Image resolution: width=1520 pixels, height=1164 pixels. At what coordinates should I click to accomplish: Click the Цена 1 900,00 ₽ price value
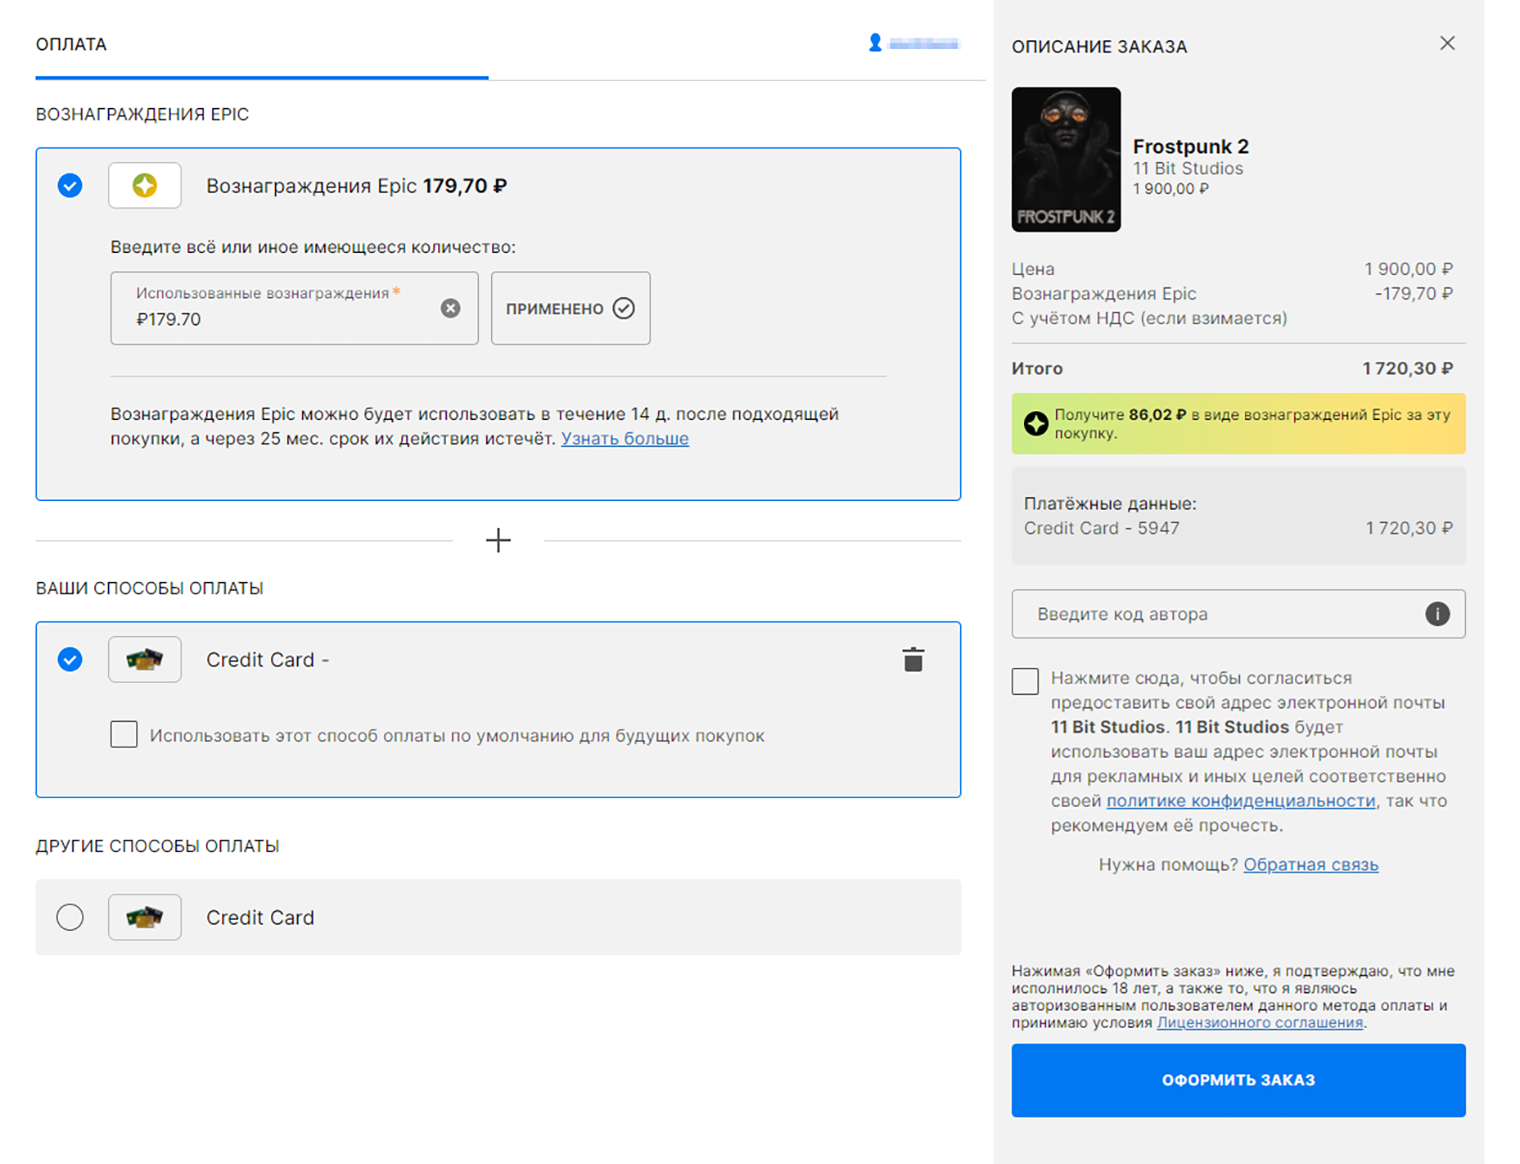(x=1409, y=269)
